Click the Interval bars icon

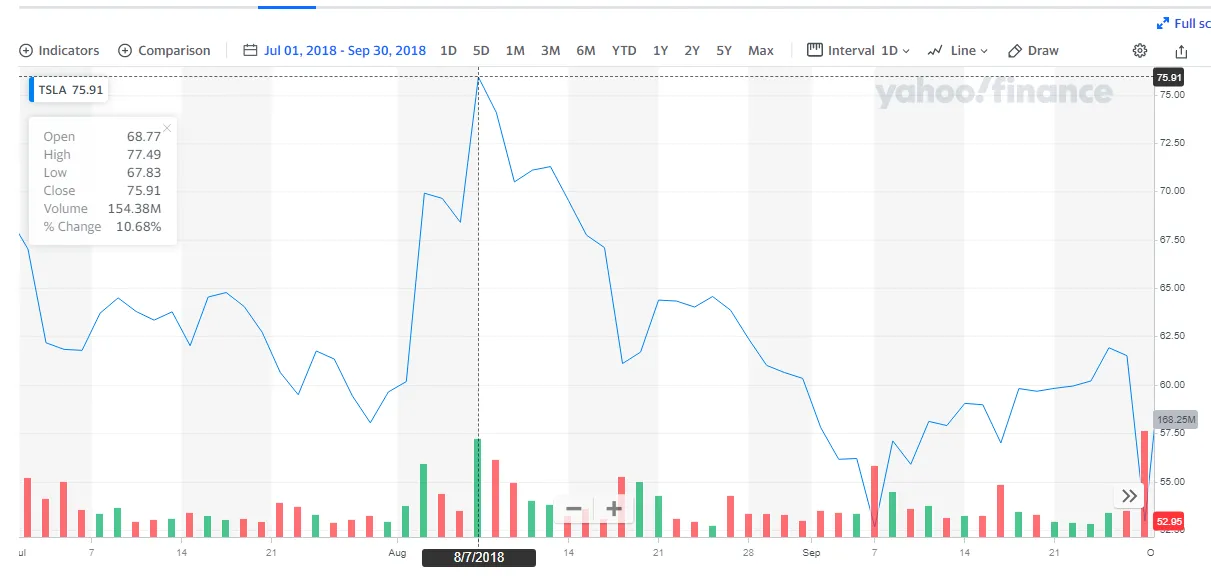(814, 50)
